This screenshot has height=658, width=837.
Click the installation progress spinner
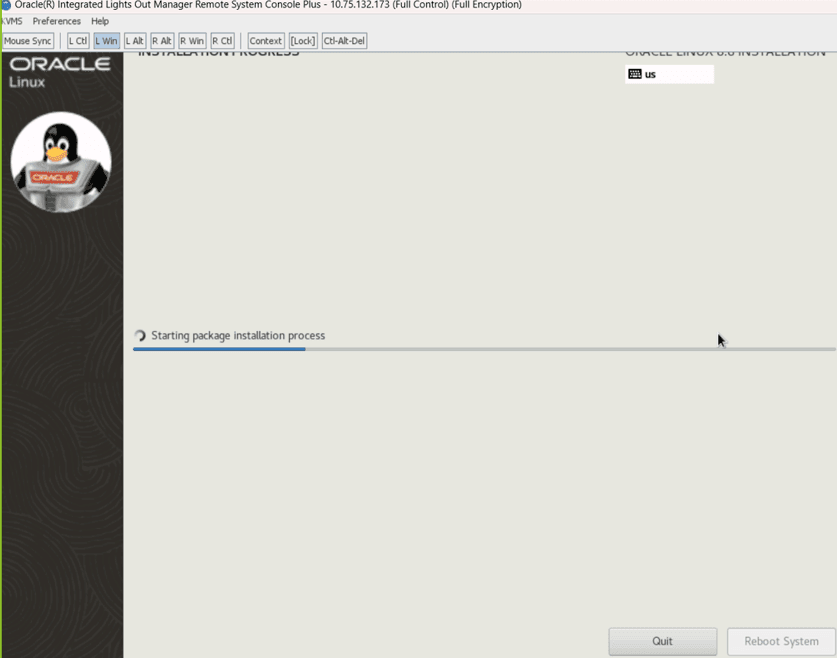click(139, 335)
